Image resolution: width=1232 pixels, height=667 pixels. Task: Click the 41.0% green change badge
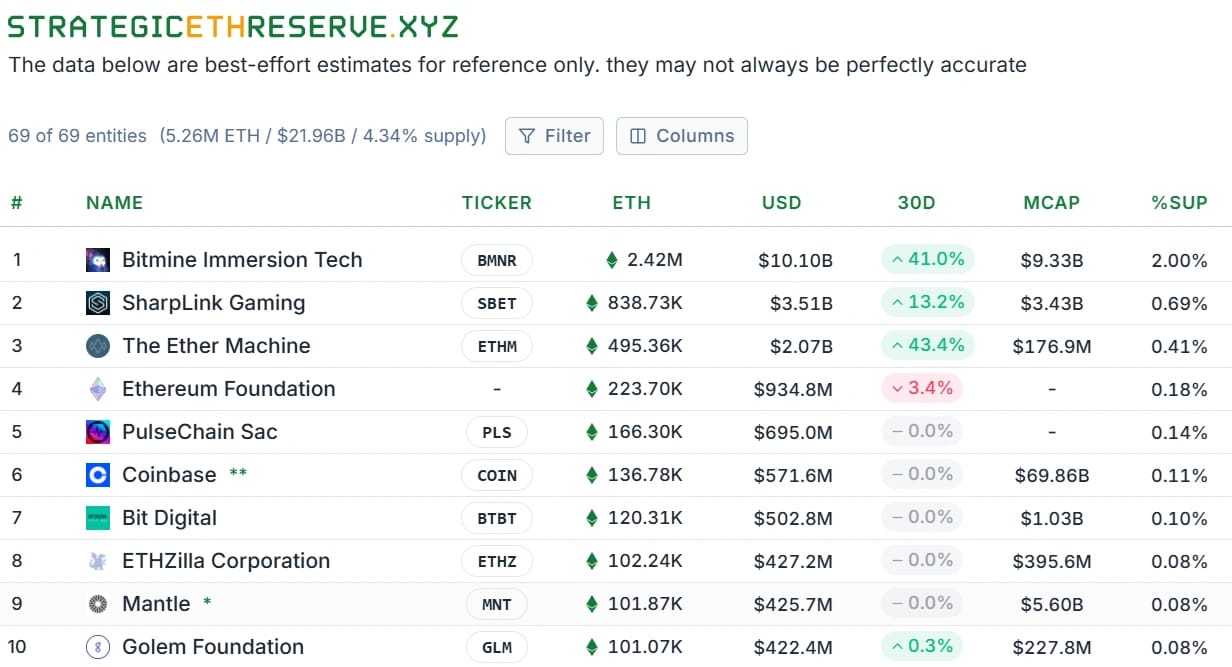(927, 260)
